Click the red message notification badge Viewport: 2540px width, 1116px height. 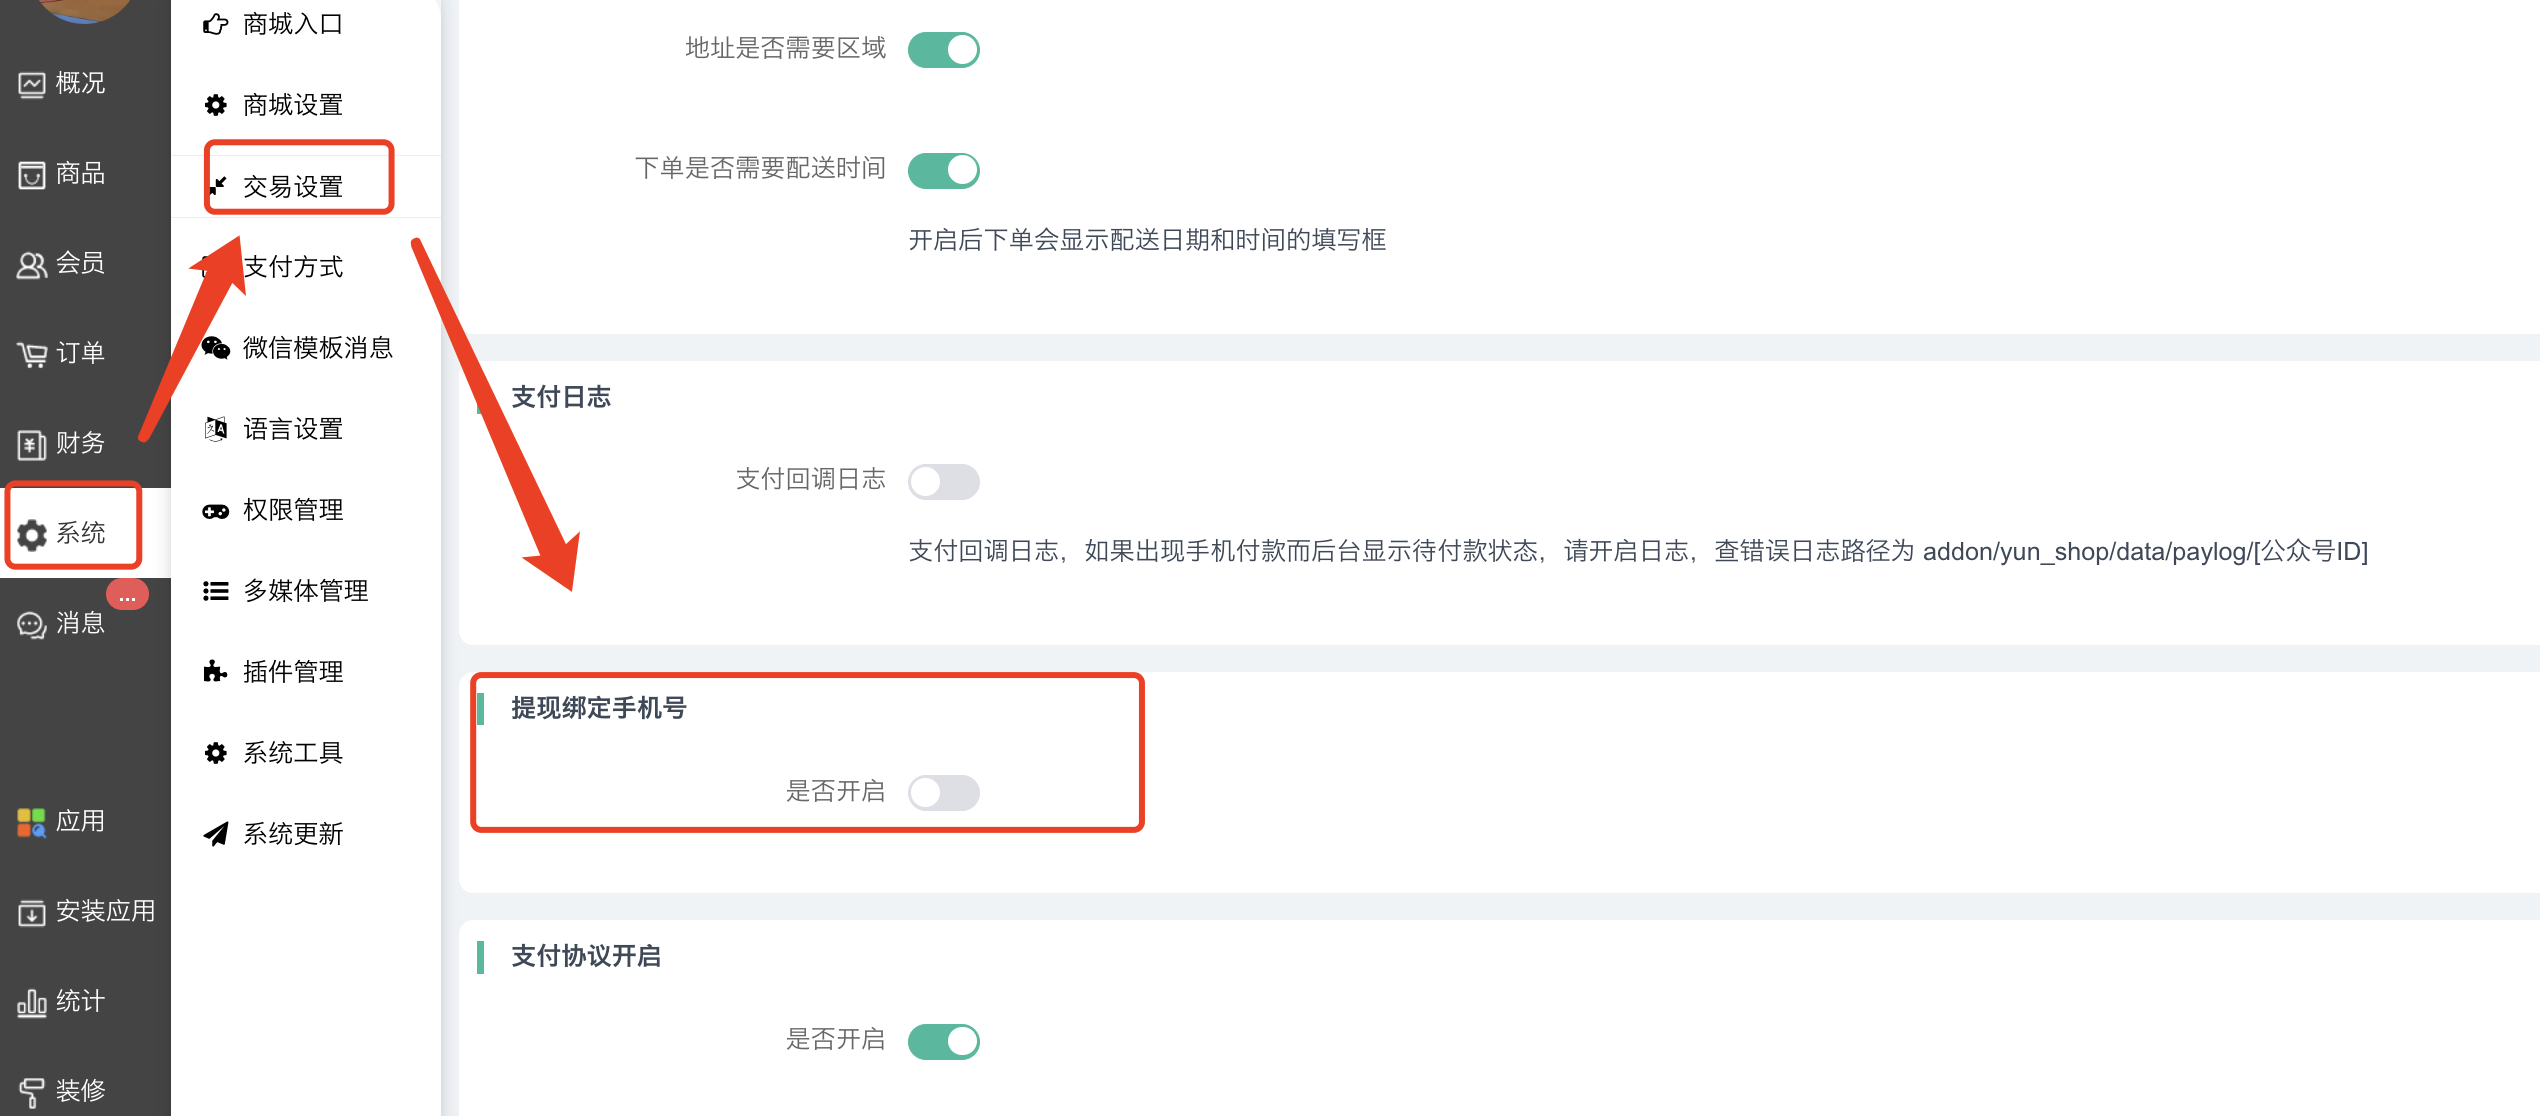pos(127,596)
